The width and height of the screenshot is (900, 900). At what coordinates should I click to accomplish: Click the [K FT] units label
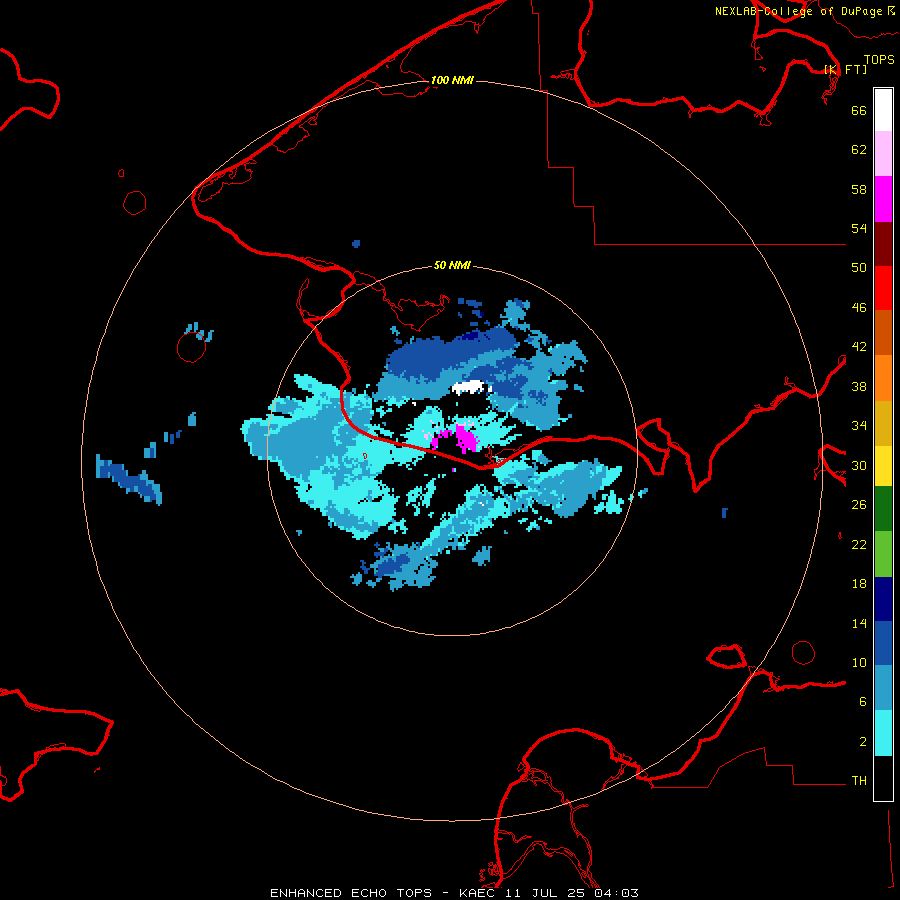[845, 69]
